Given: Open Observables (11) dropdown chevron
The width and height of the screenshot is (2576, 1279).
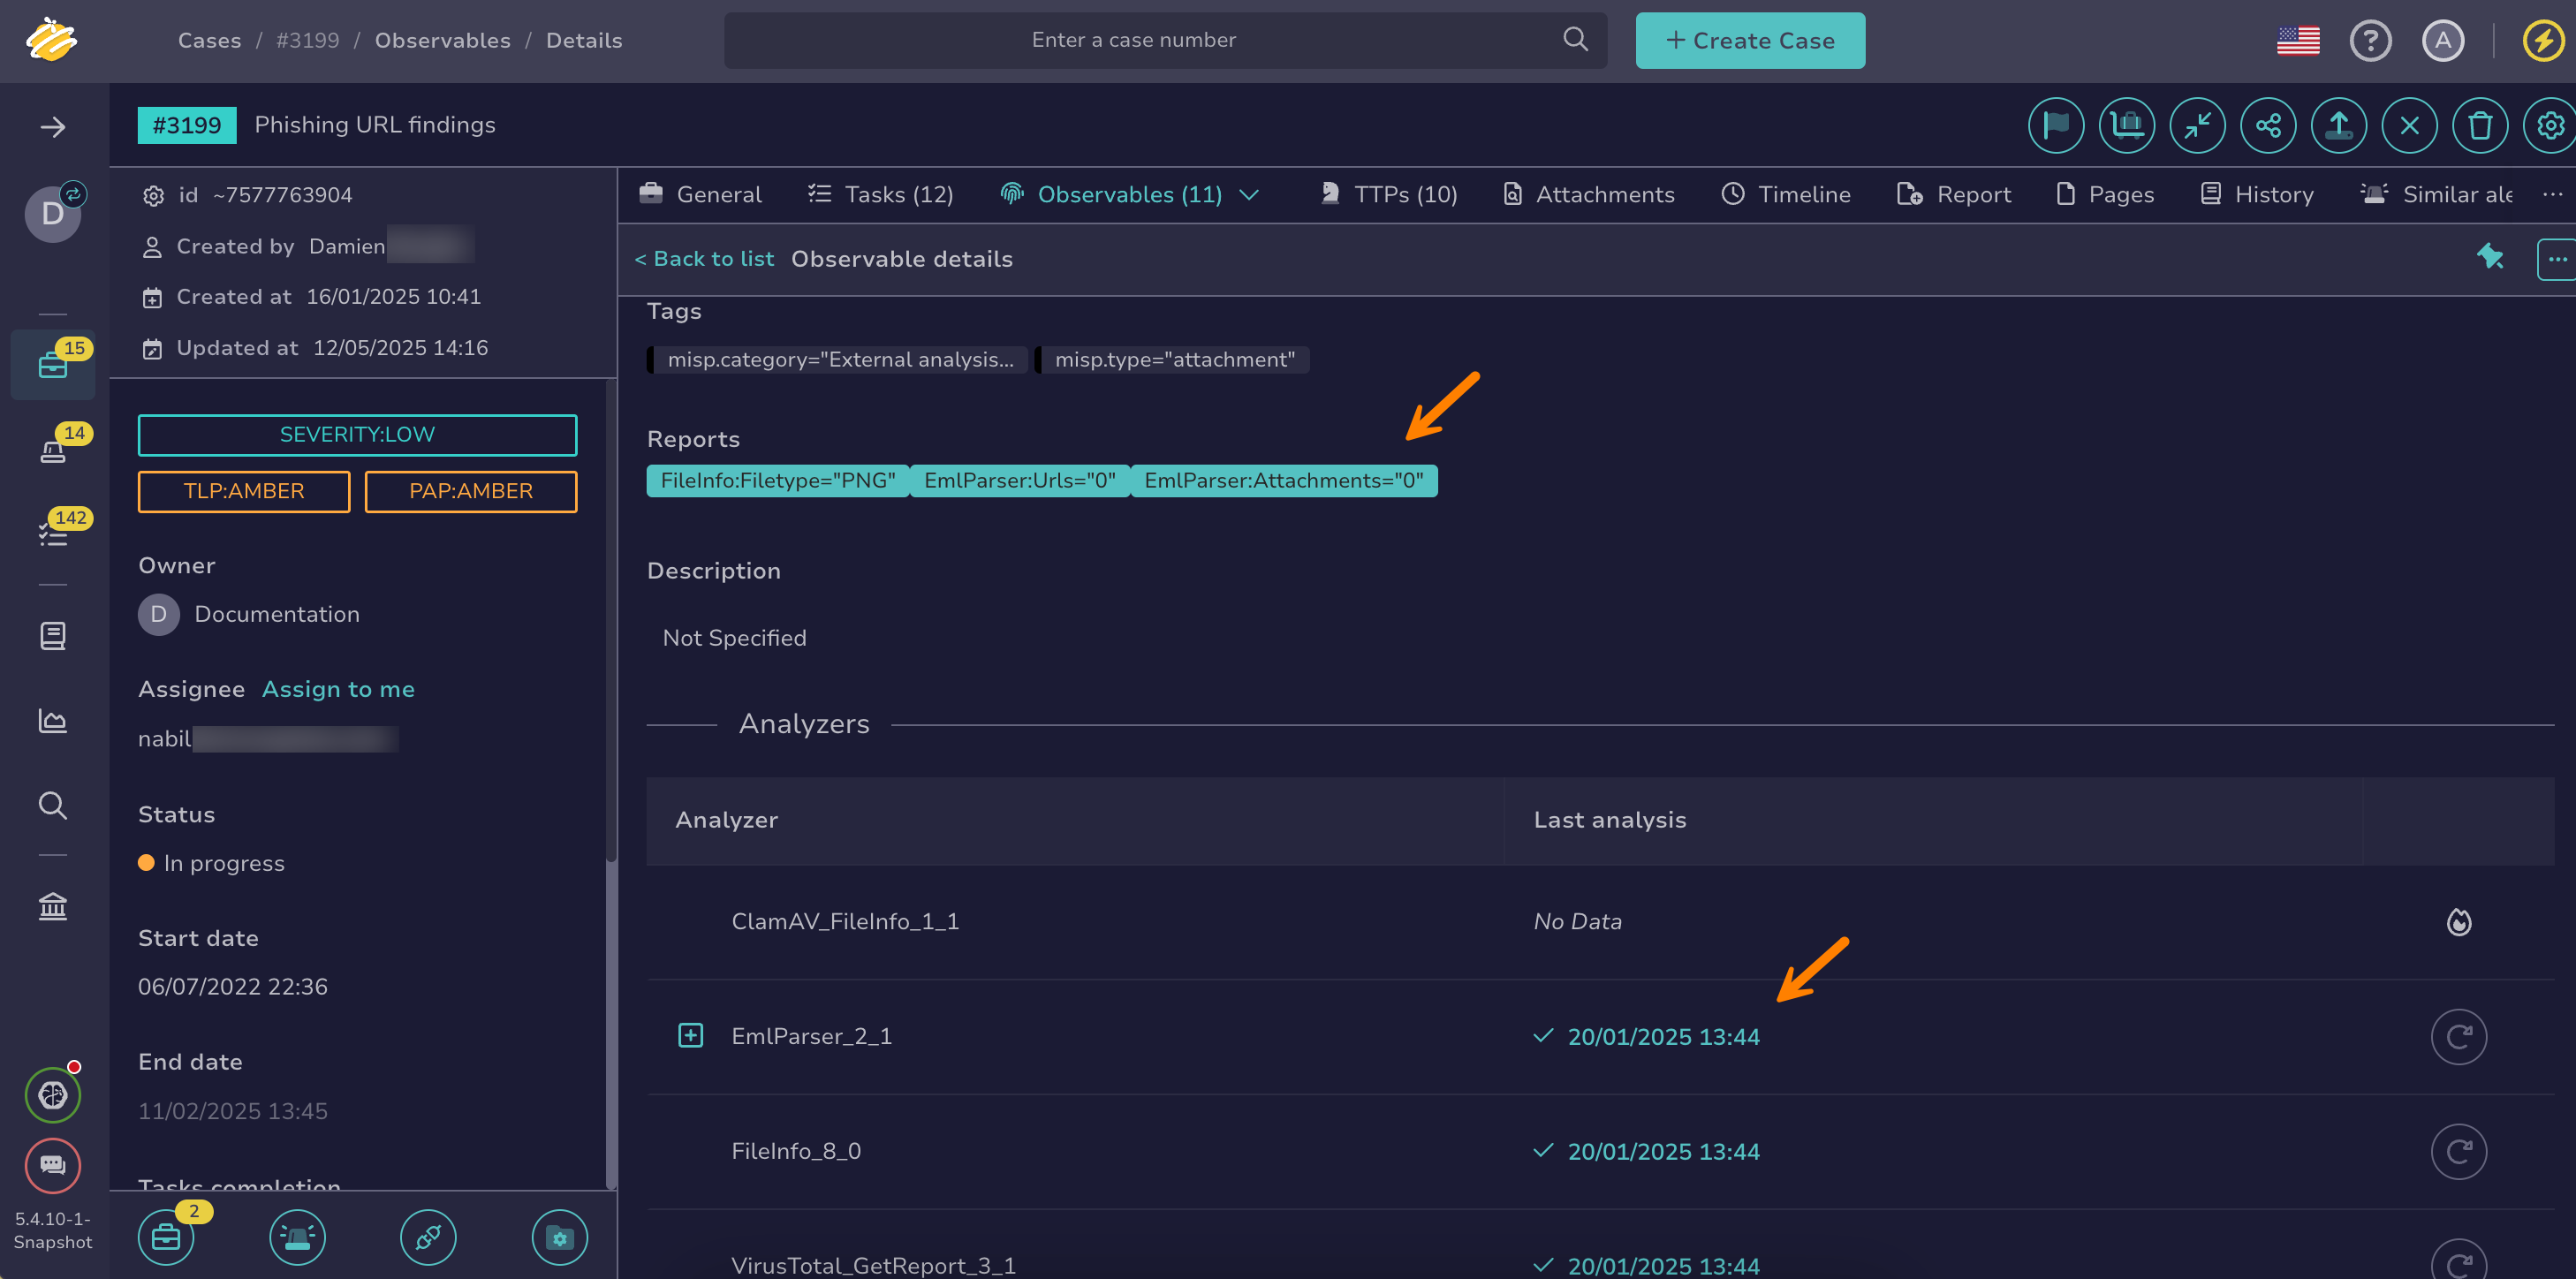Looking at the screenshot, I should [1249, 194].
